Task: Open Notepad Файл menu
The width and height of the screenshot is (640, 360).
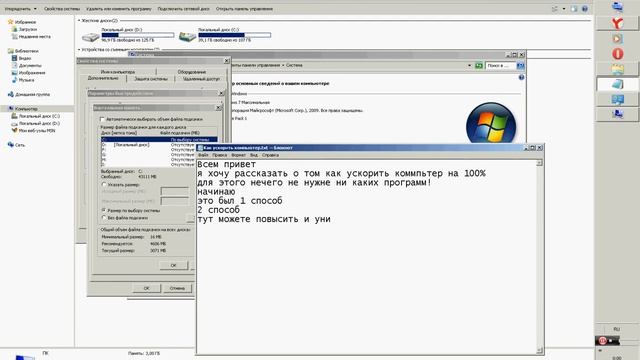Action: (x=203, y=155)
